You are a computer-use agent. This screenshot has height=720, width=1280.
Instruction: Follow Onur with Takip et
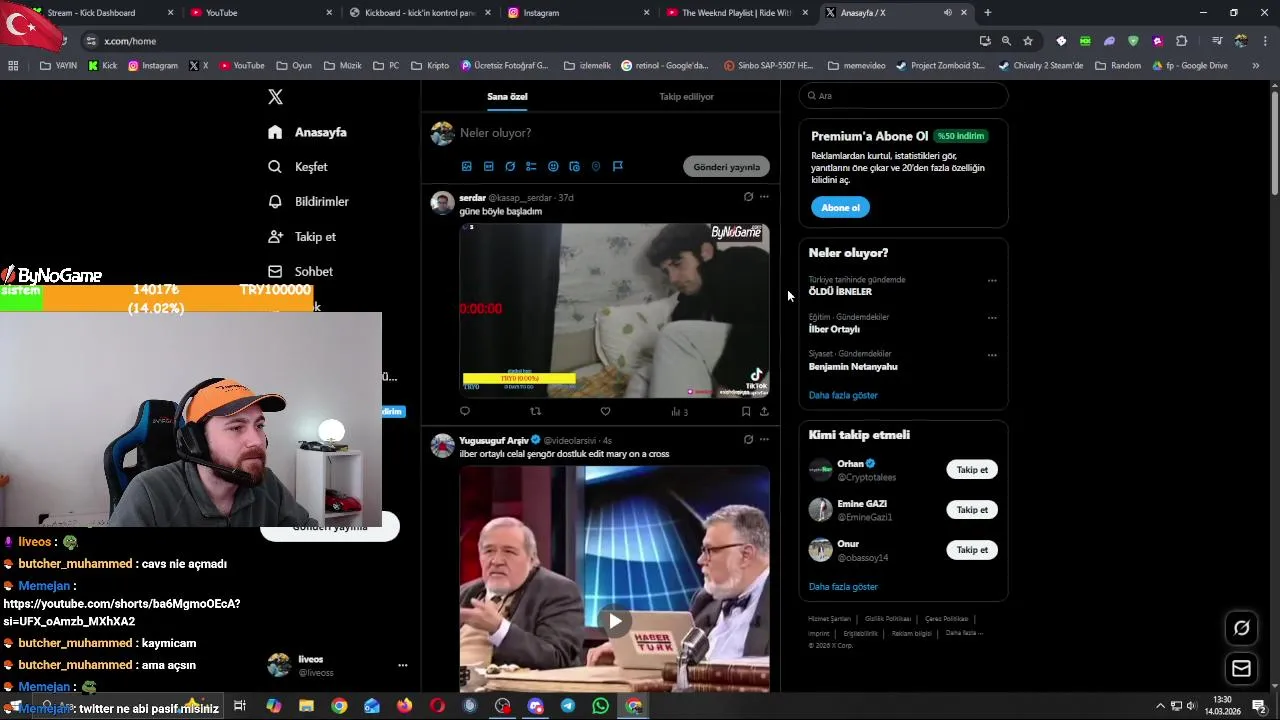pos(972,550)
